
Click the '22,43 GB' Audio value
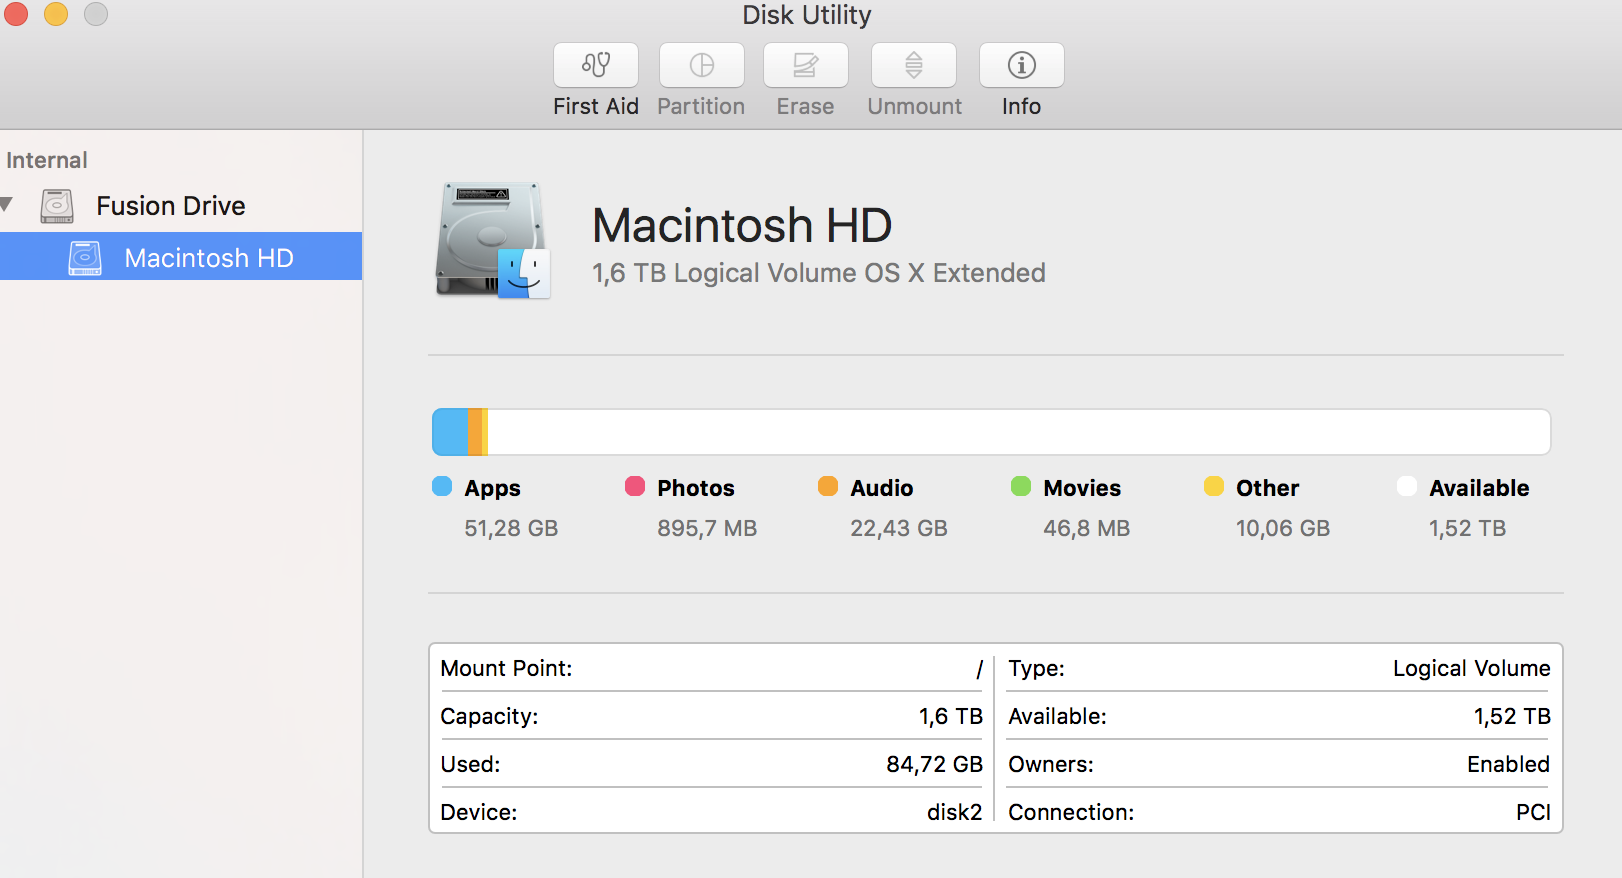click(x=899, y=528)
